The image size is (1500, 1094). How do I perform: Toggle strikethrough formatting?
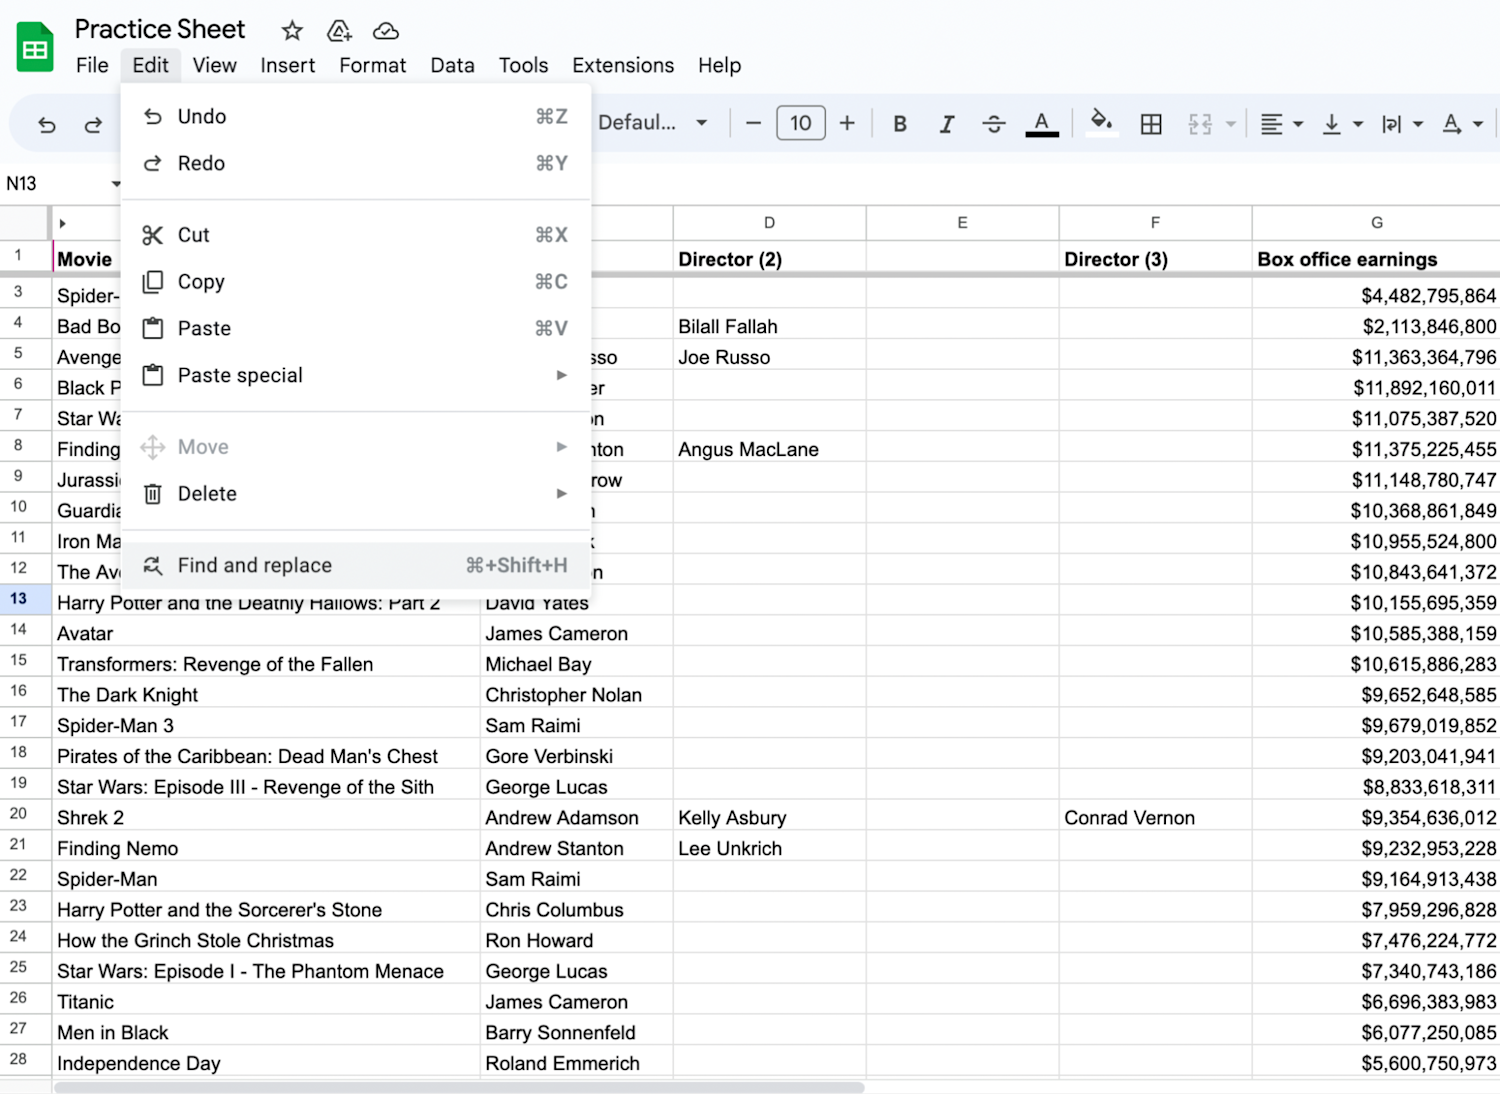(993, 124)
